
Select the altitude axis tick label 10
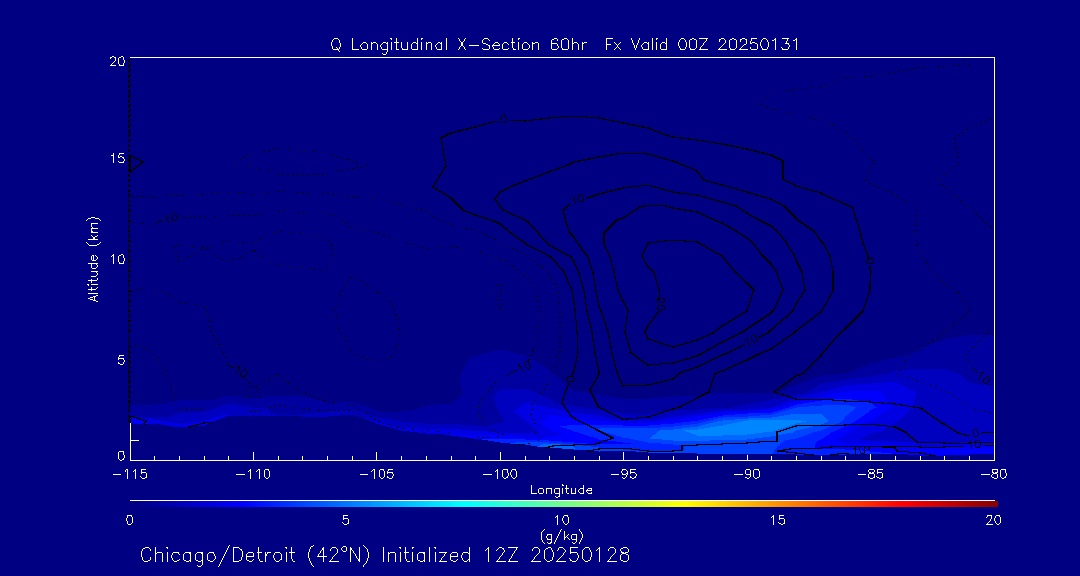point(117,259)
